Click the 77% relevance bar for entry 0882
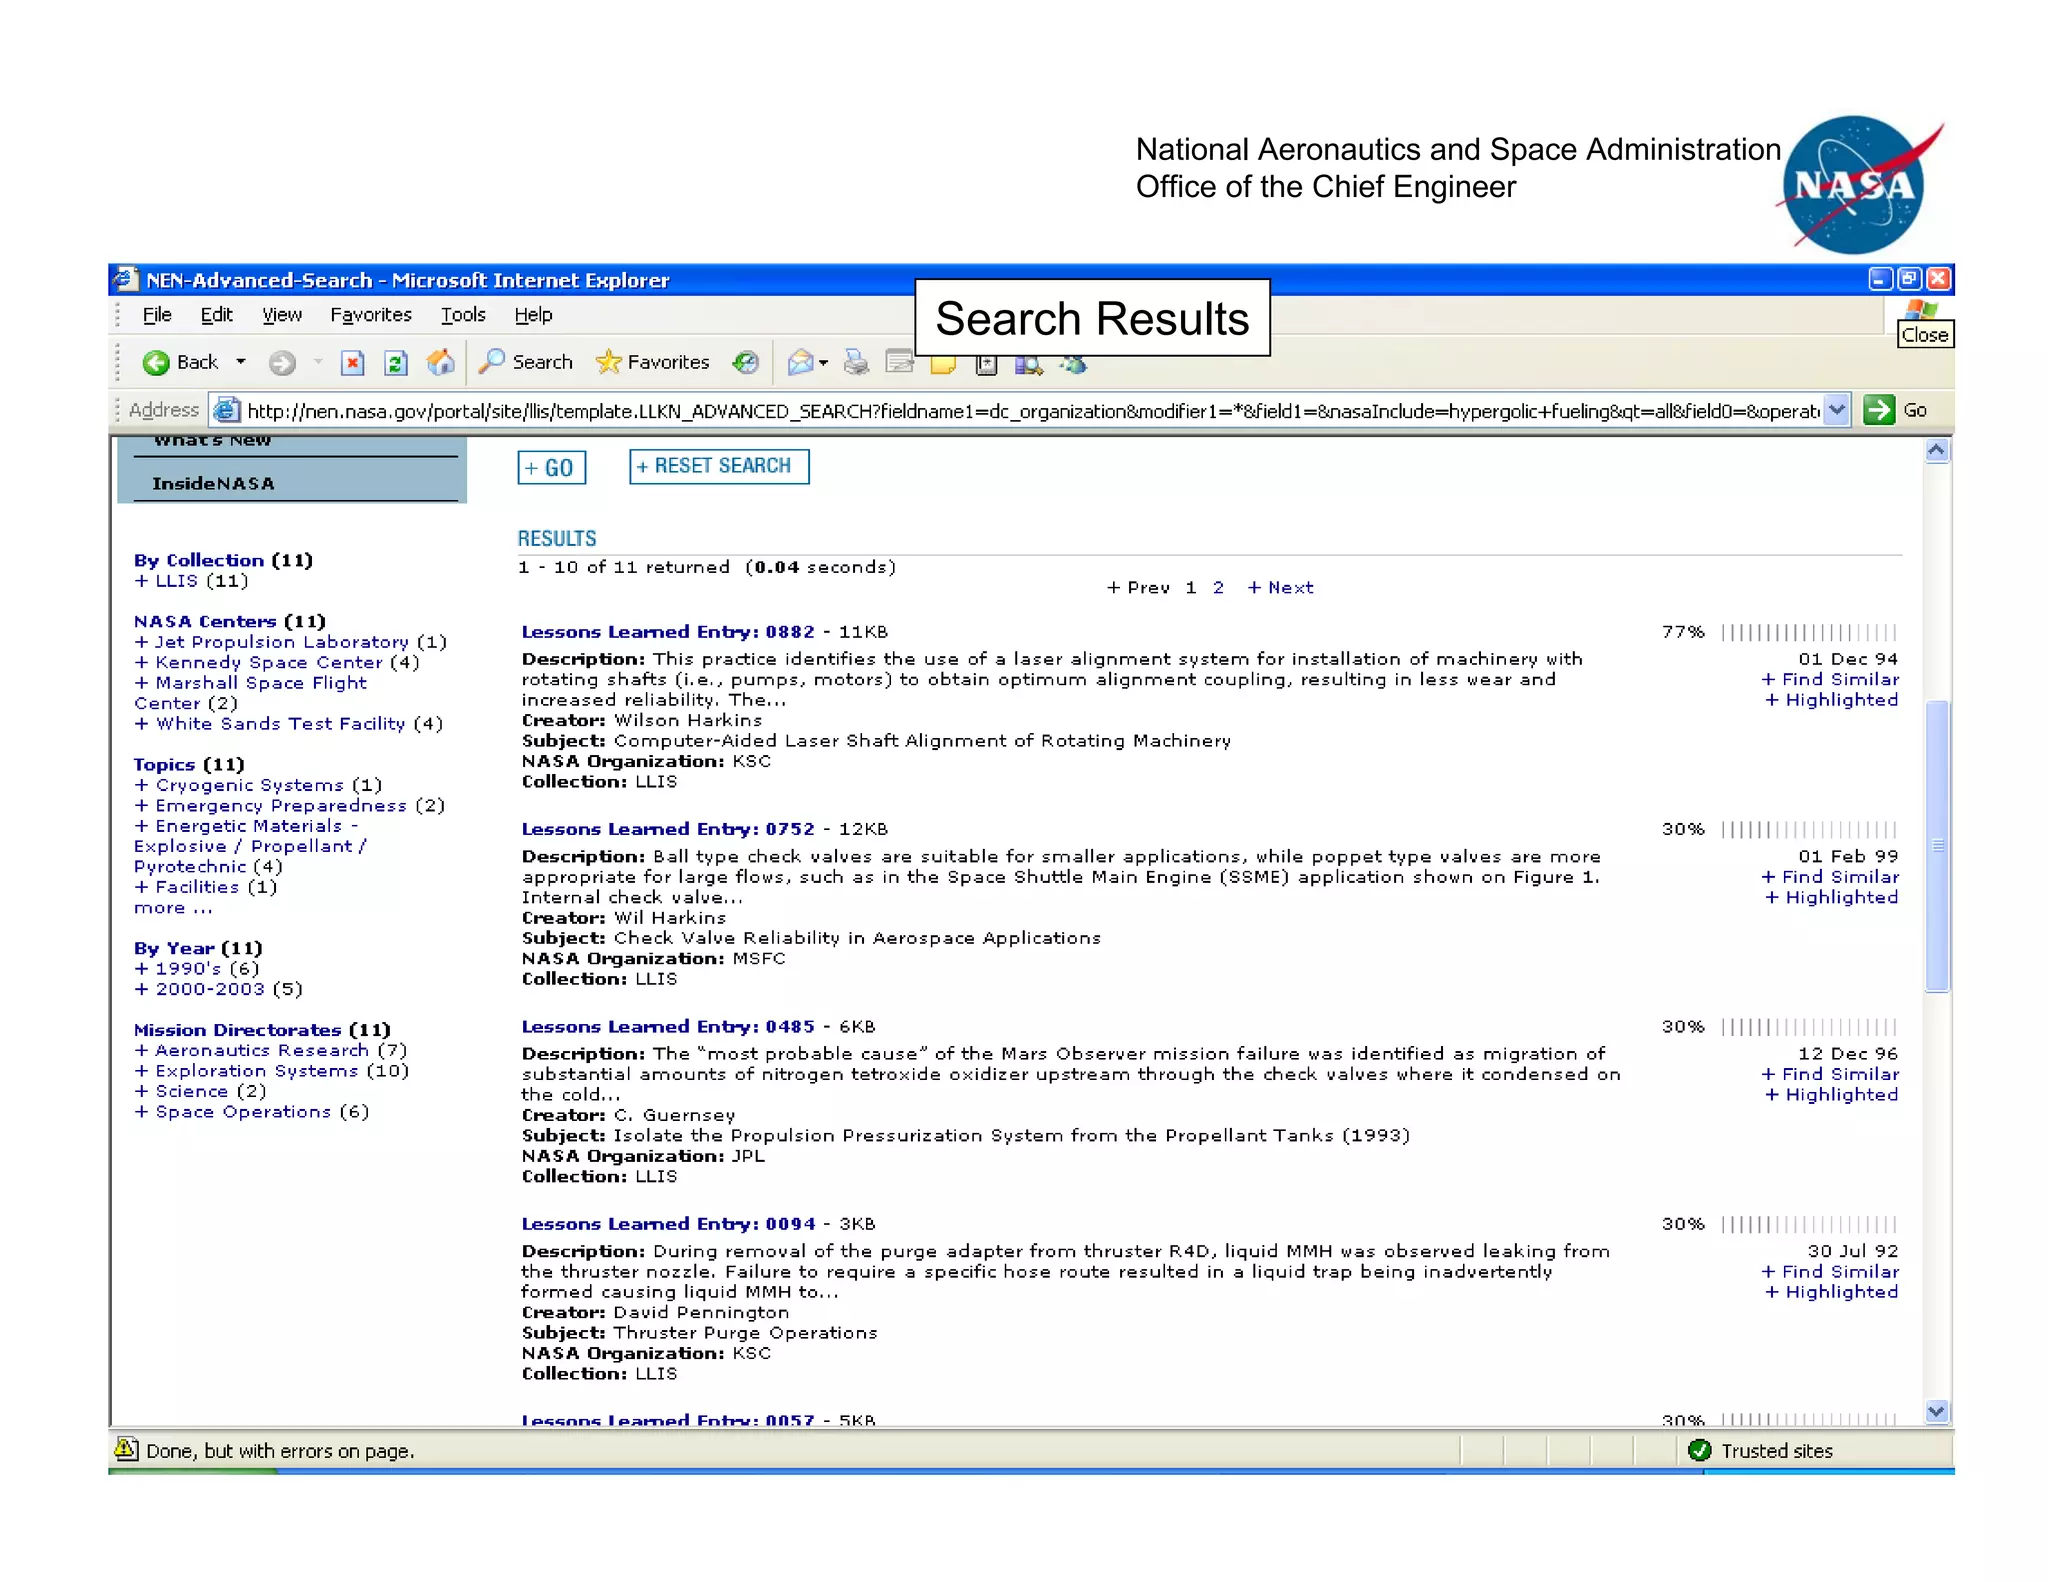The height and width of the screenshot is (1582, 2048). [1808, 632]
